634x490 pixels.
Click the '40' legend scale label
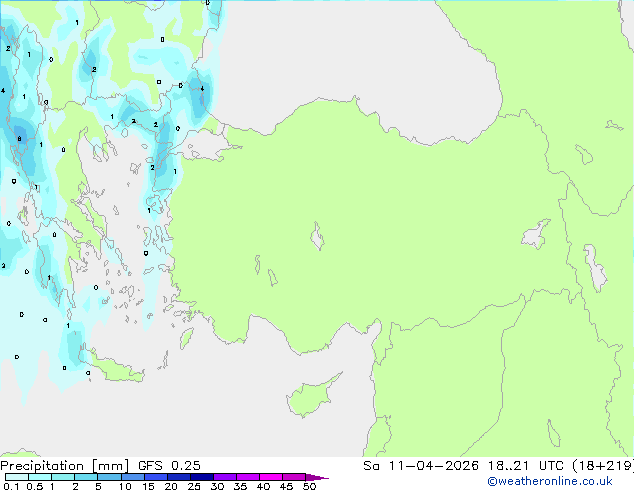[x=263, y=486]
